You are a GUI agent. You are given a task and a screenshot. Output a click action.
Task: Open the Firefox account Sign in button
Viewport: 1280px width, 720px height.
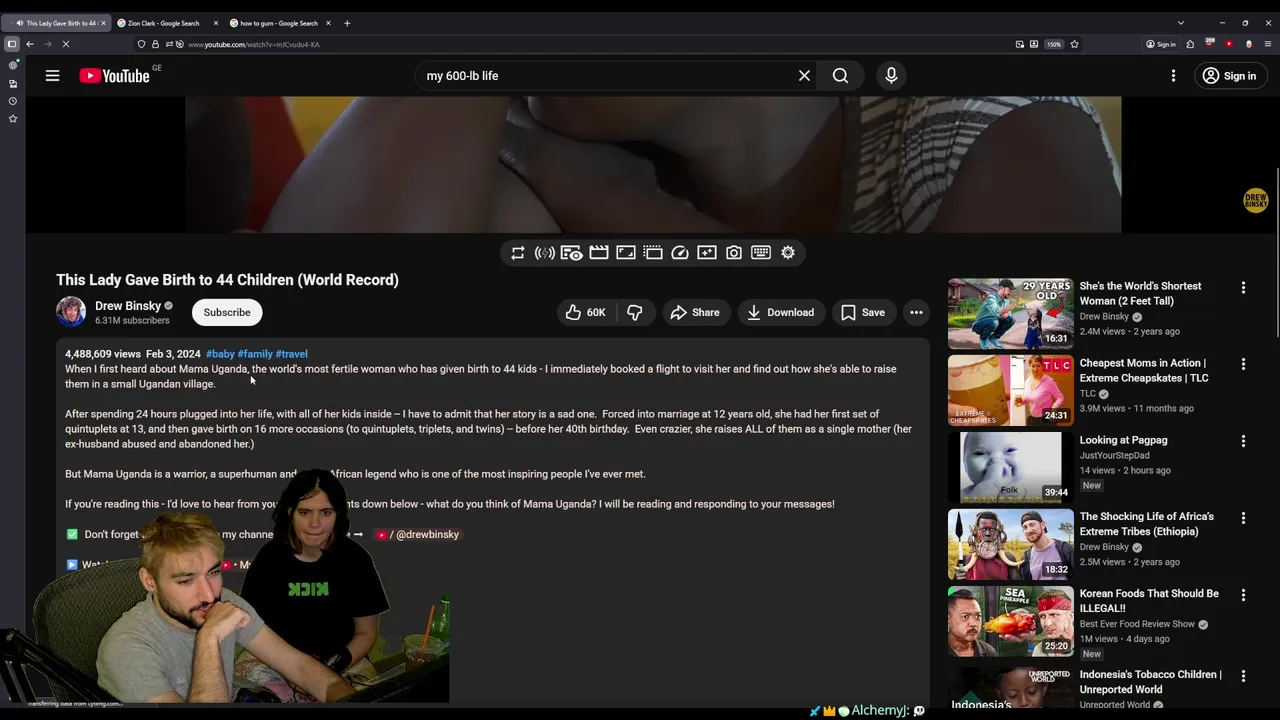[x=1161, y=44]
